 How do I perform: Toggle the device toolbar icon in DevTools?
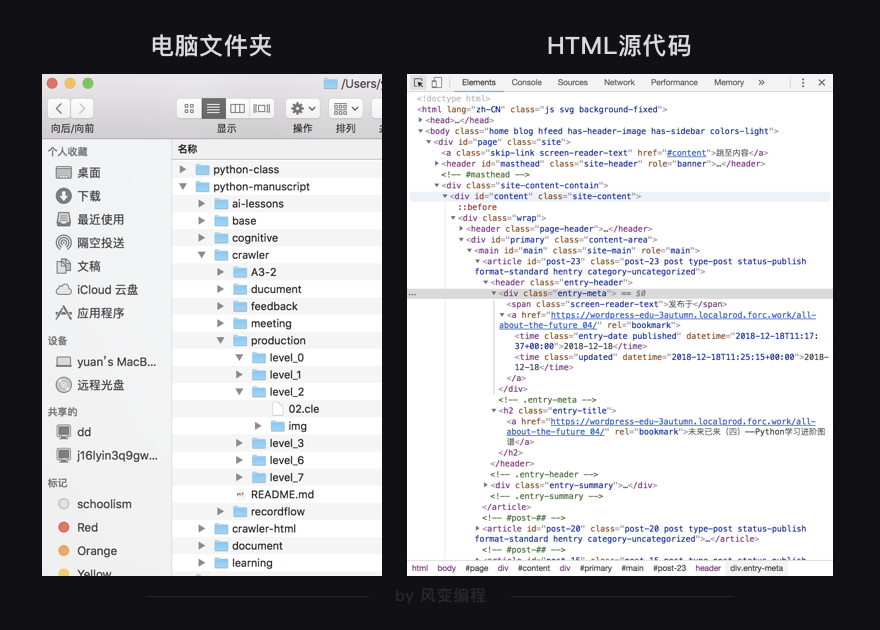tap(437, 83)
